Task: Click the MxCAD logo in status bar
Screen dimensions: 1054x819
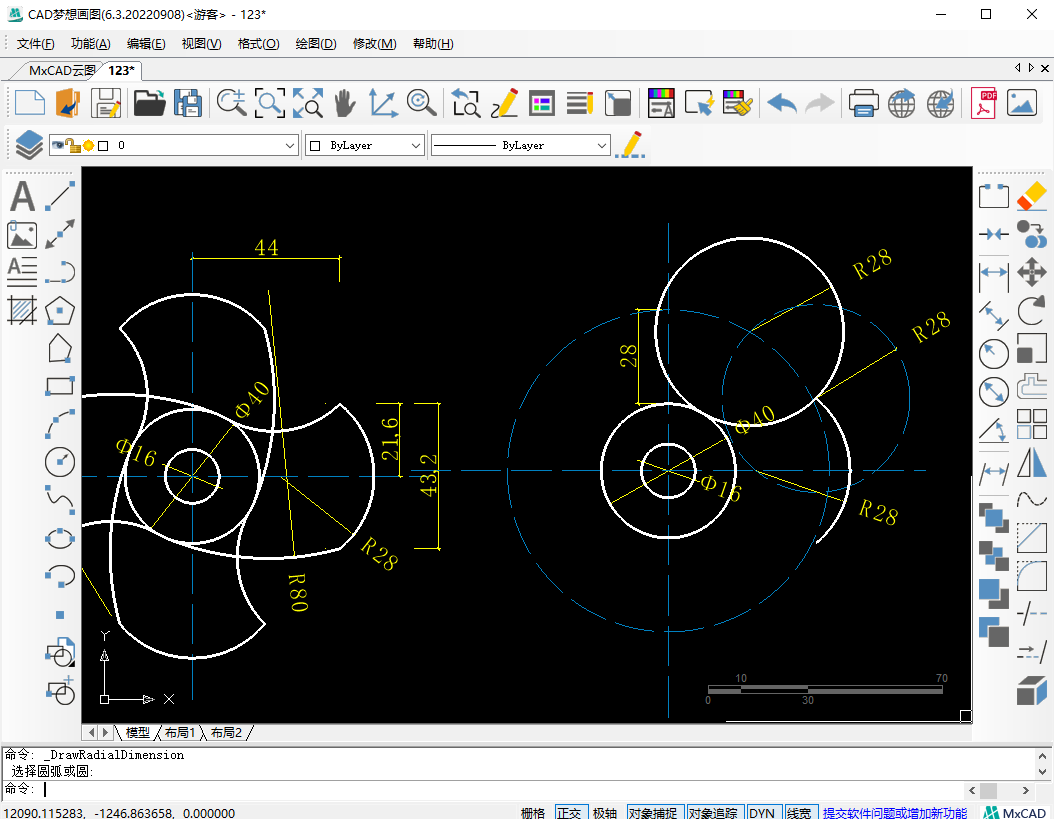Action: (x=1014, y=812)
